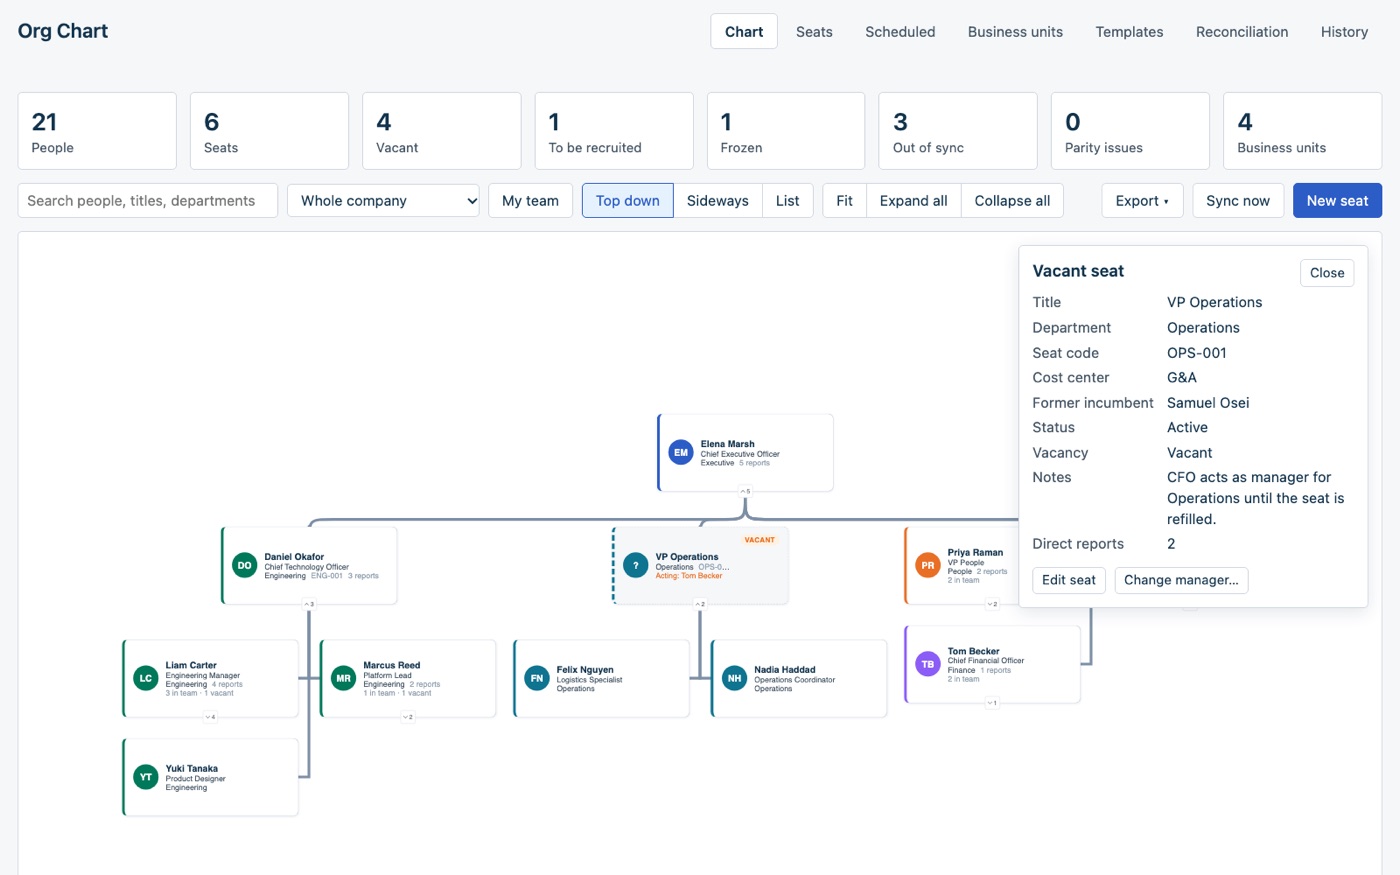
Task: Click the Out of sync stat card
Action: pos(958,131)
